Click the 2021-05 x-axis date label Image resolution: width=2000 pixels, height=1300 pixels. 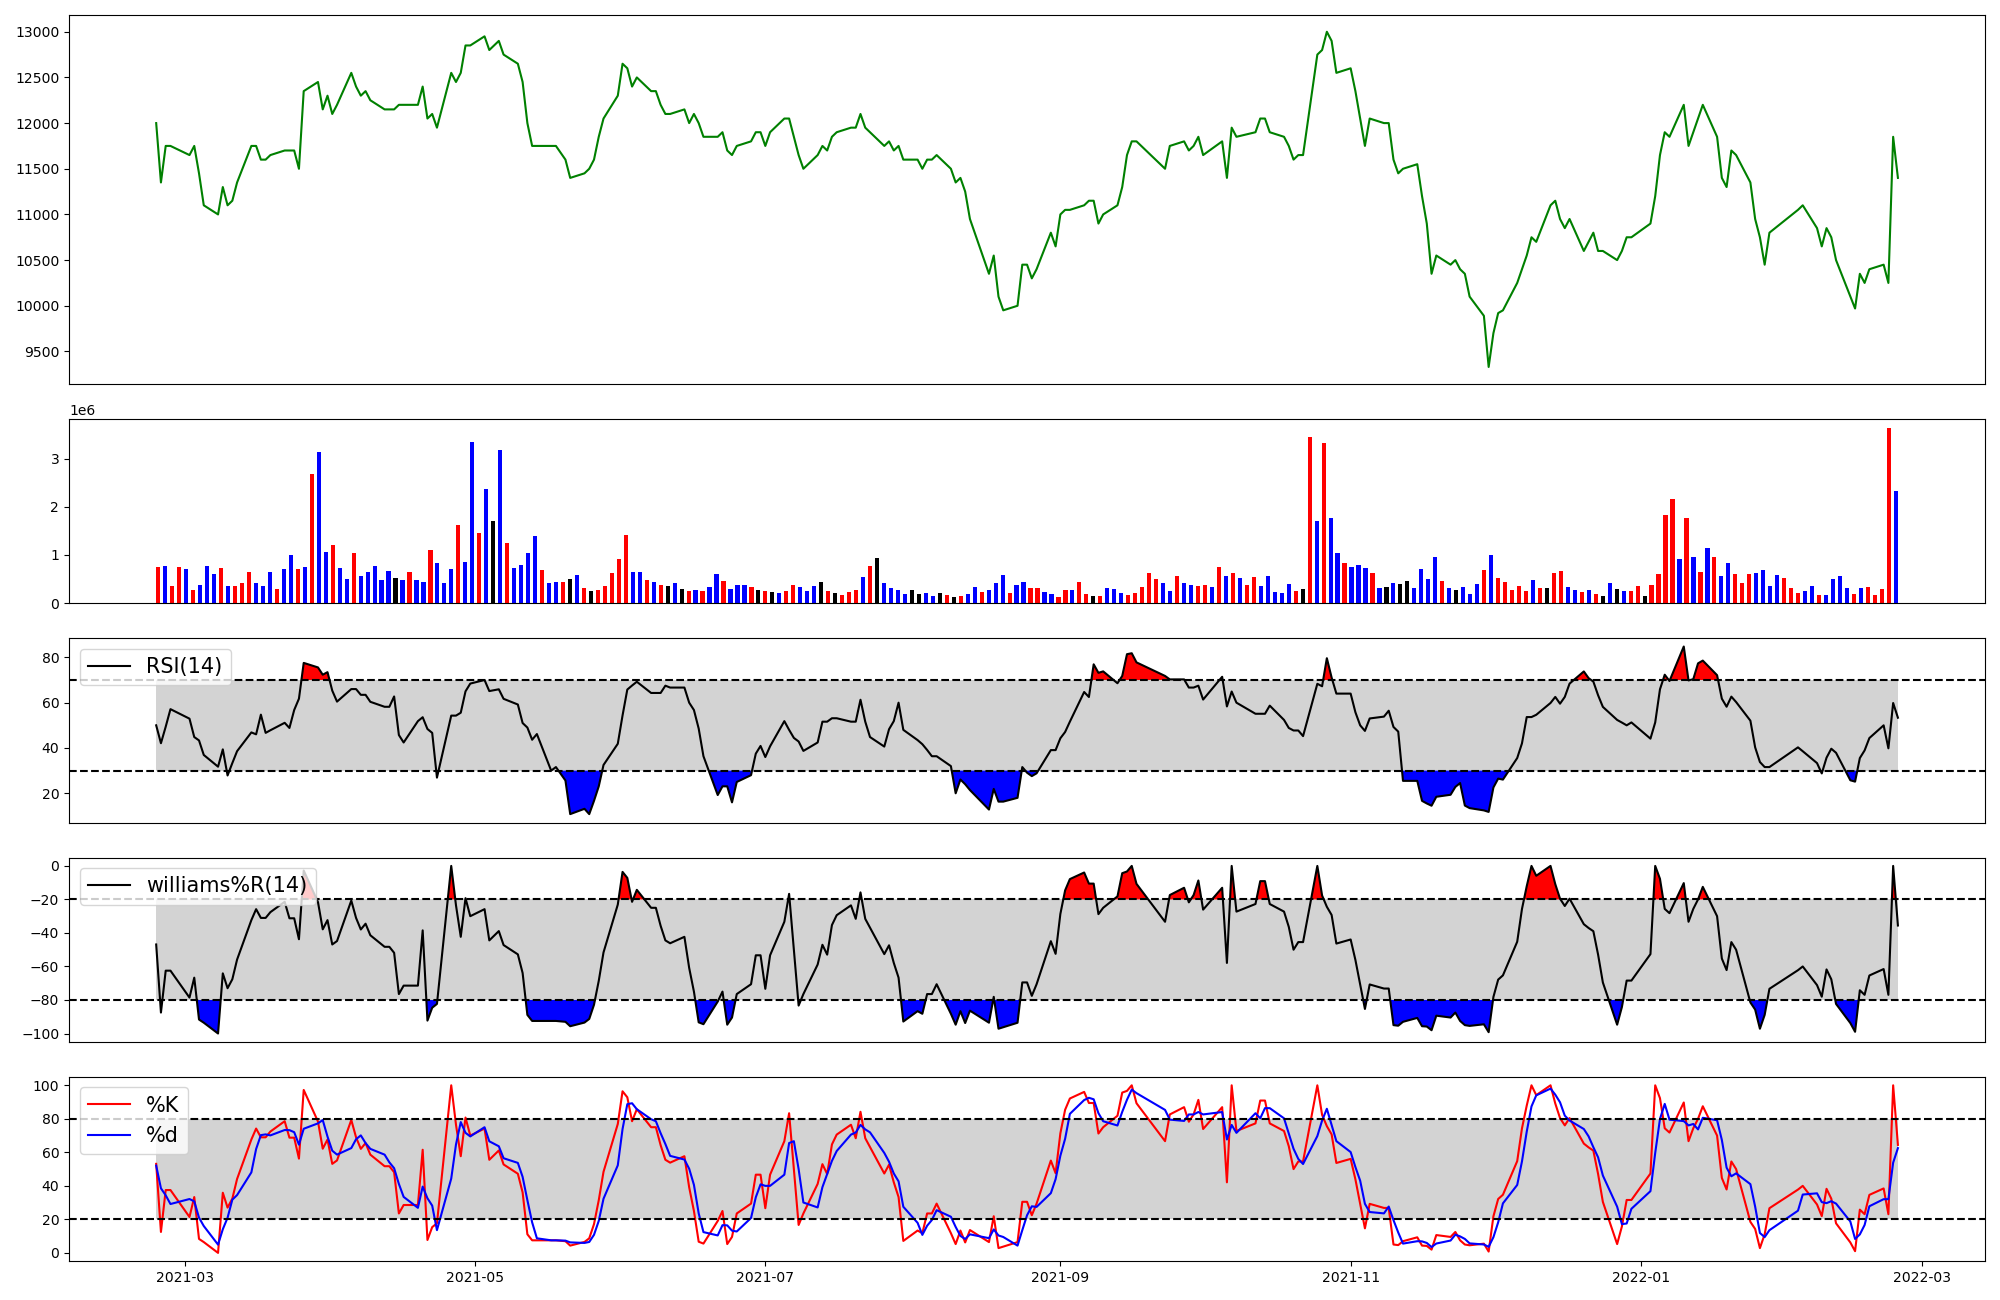475,1276
